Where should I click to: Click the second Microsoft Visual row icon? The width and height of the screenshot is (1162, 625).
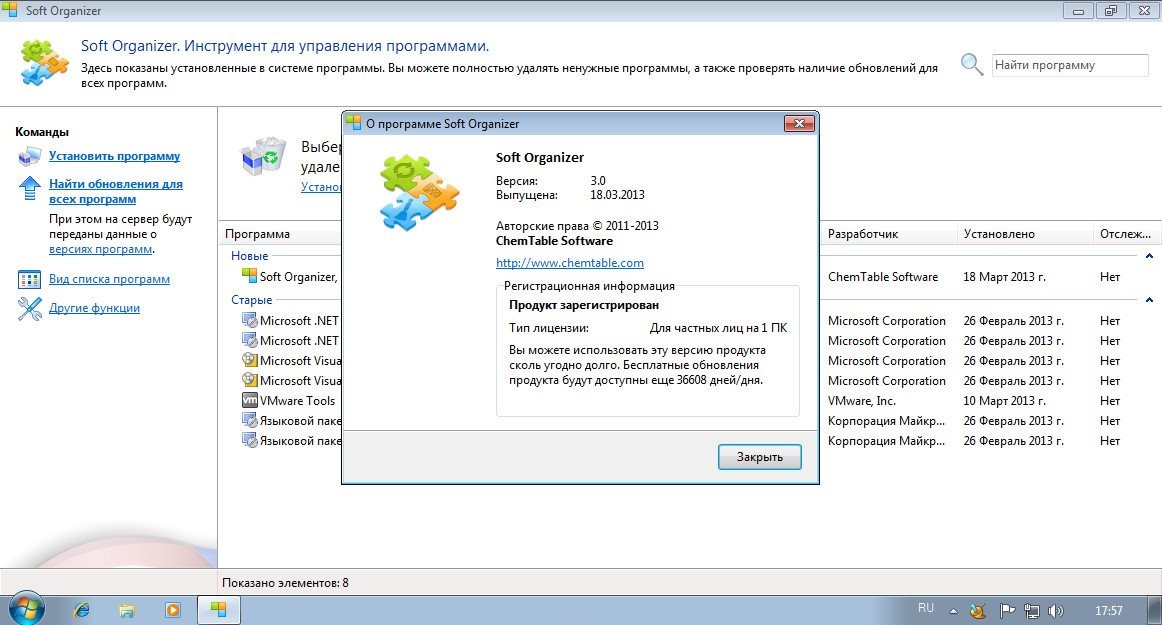[x=250, y=380]
